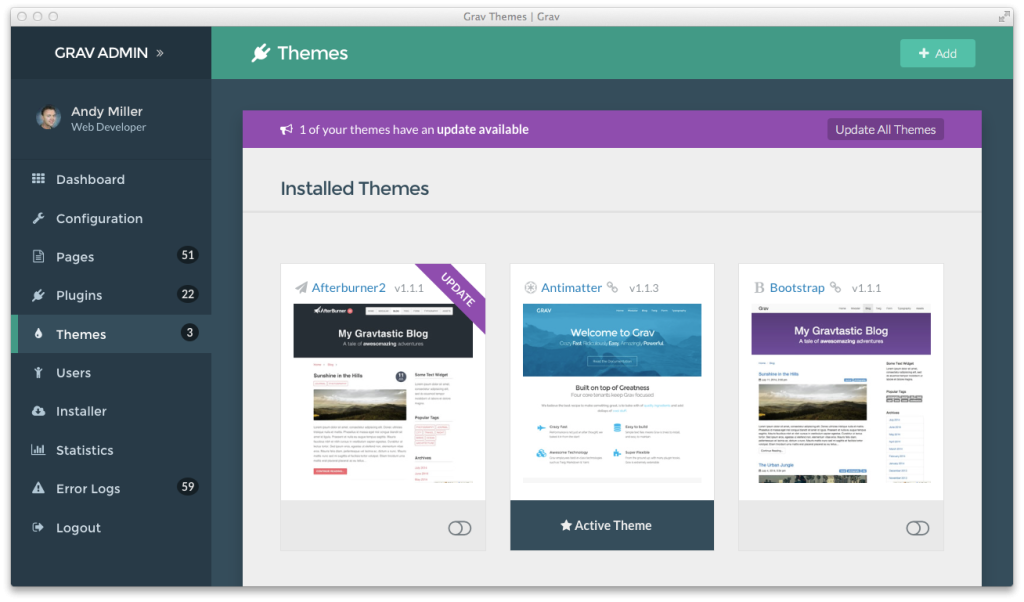Screen dimensions: 1024x602
Task: Click the Statistics bar chart icon
Action: [39, 449]
